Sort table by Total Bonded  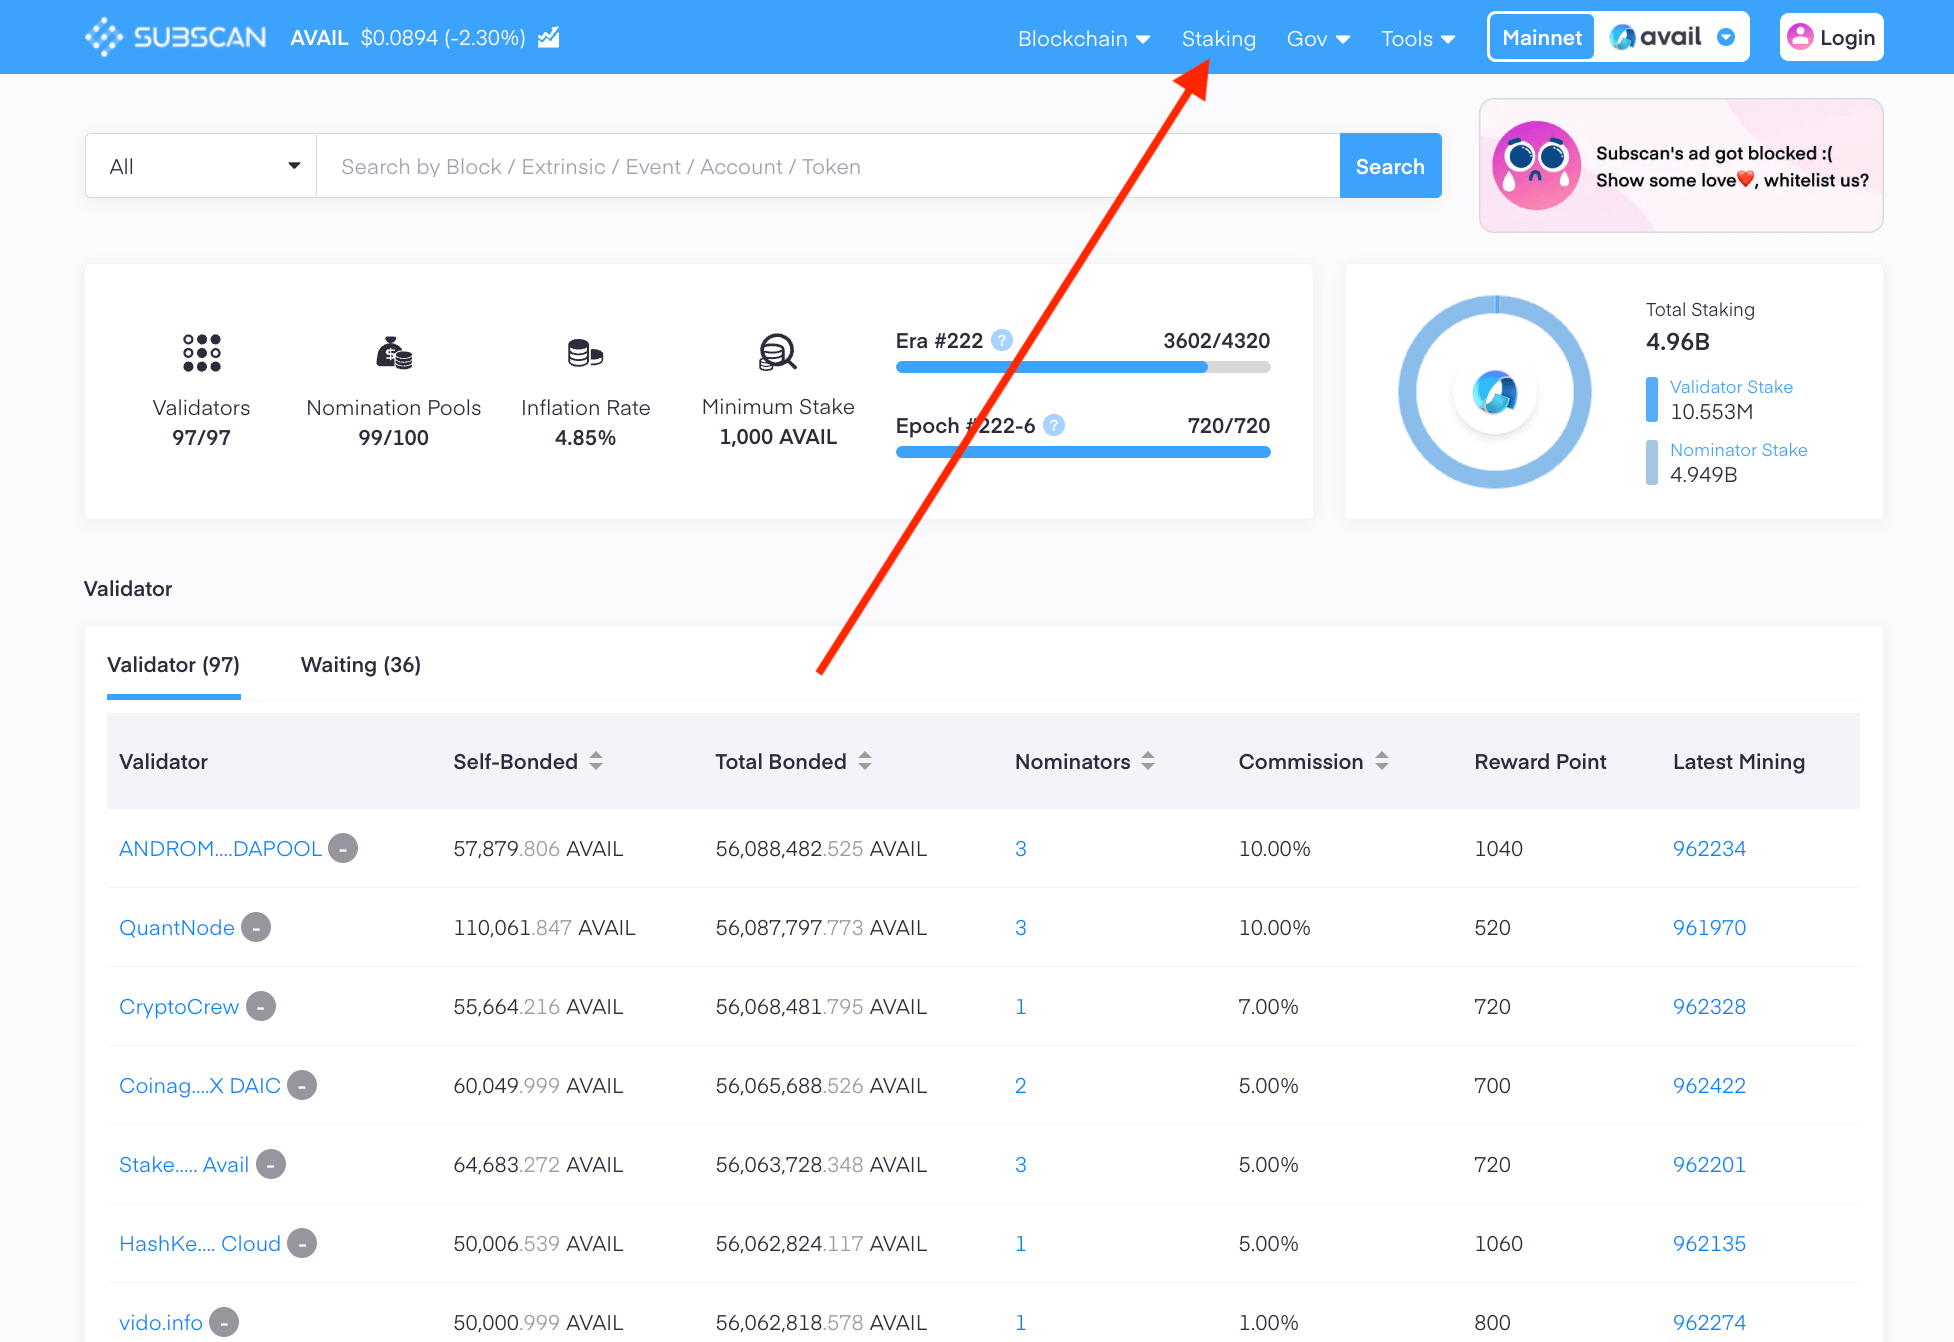point(865,761)
